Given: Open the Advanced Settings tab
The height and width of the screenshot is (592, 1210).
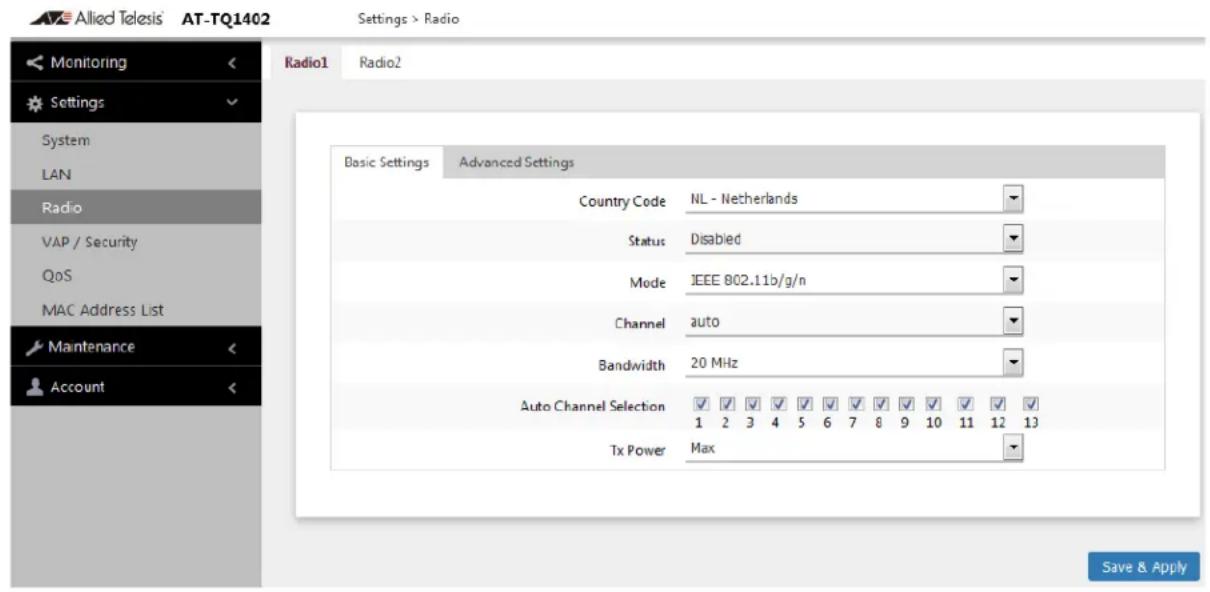Looking at the screenshot, I should point(516,162).
